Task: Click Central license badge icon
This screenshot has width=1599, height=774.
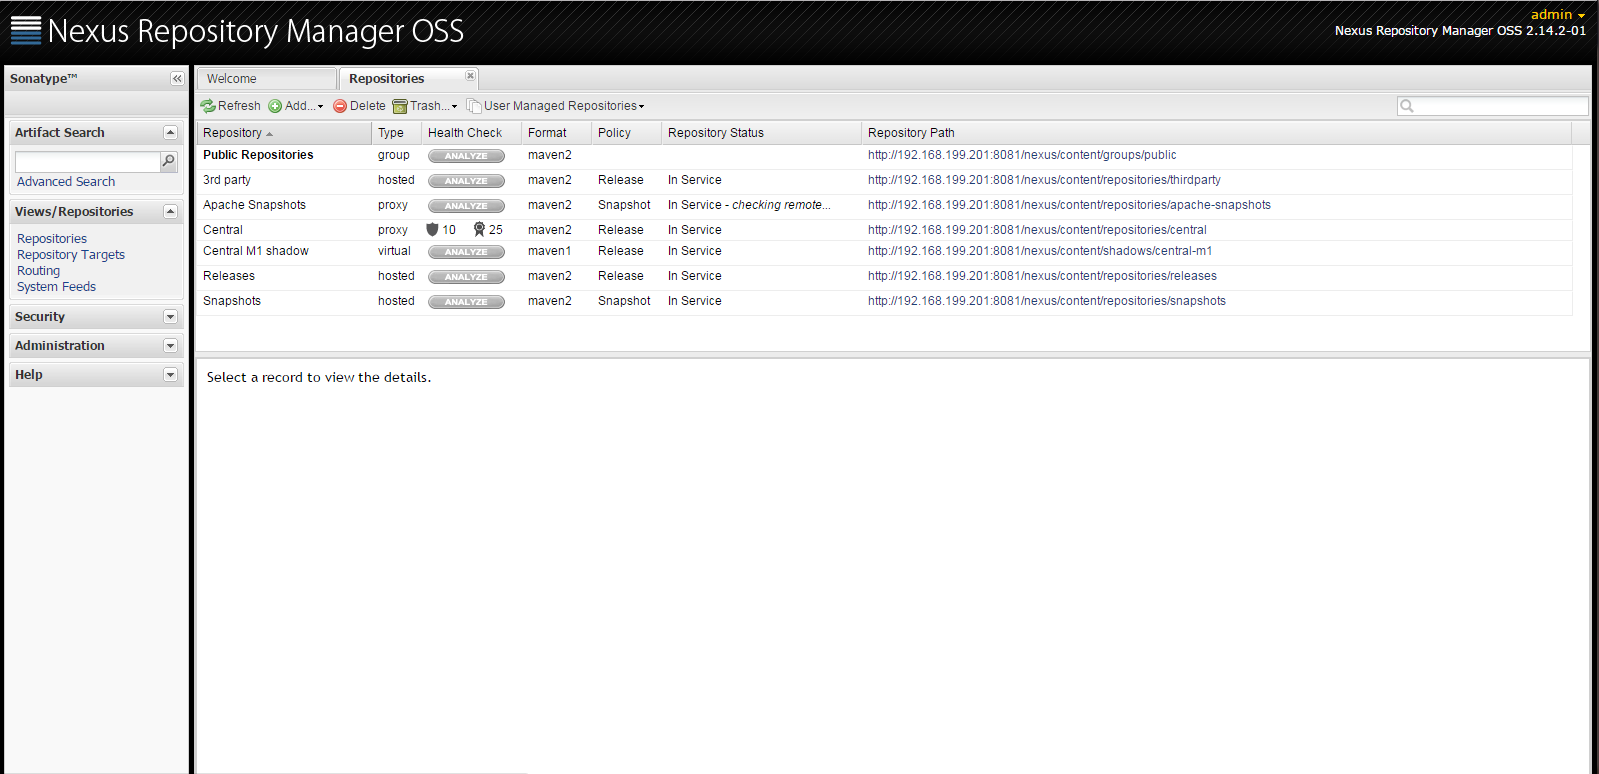Action: click(x=479, y=229)
